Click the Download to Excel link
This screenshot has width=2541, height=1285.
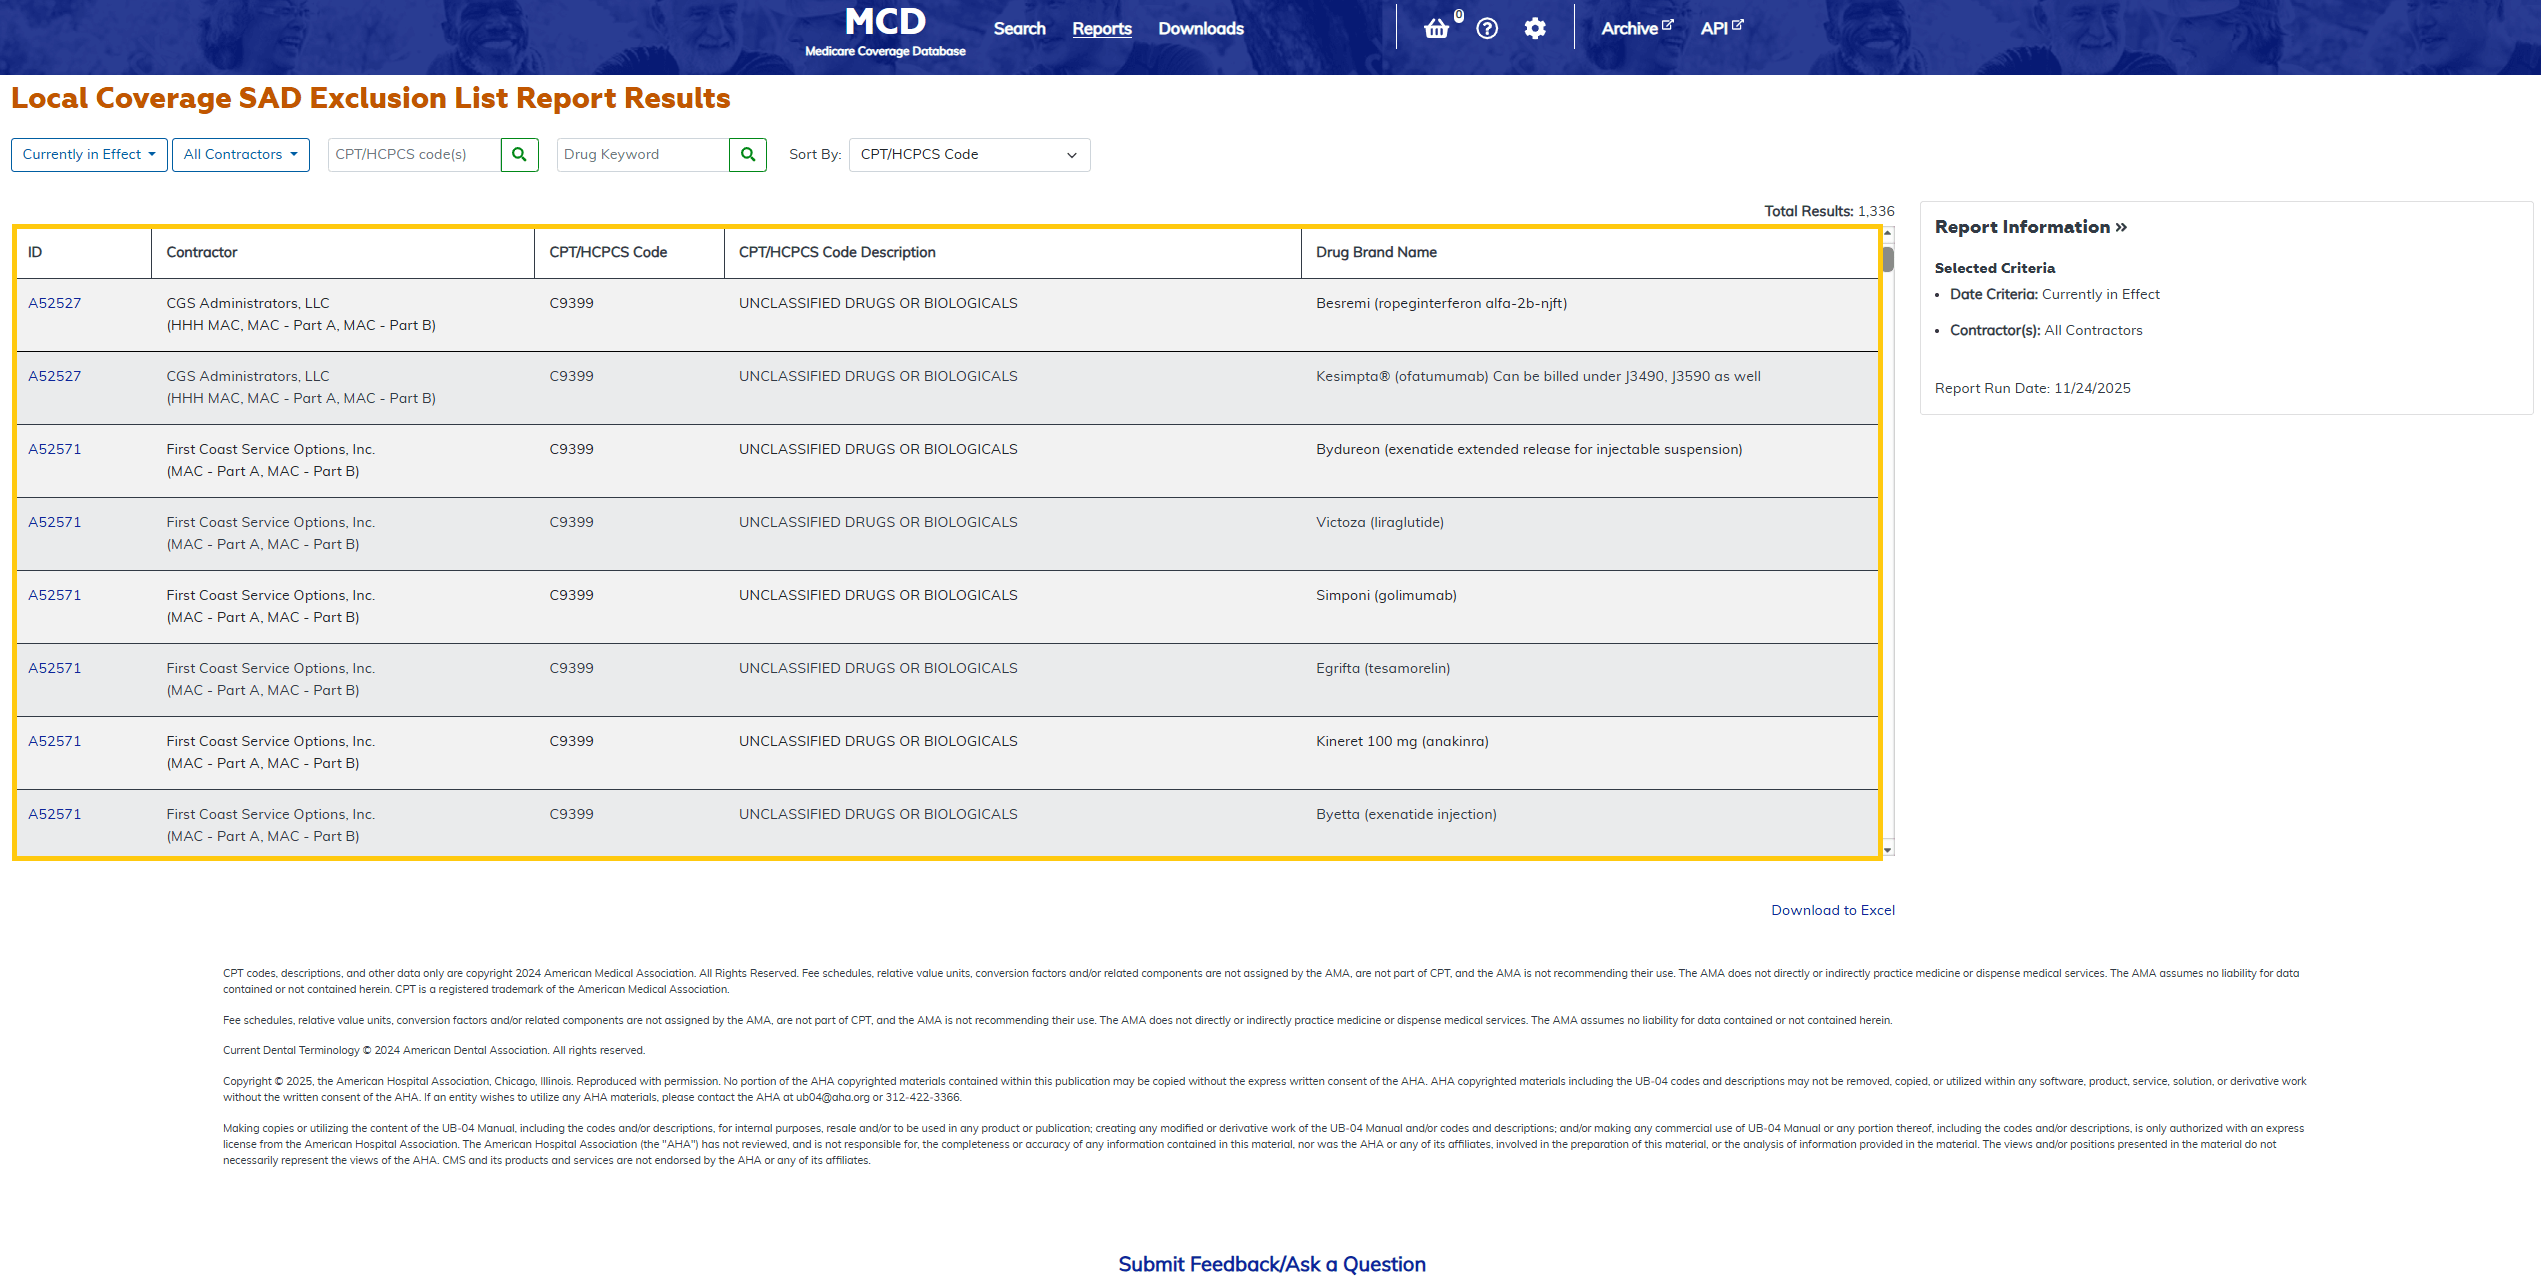[x=1832, y=910]
